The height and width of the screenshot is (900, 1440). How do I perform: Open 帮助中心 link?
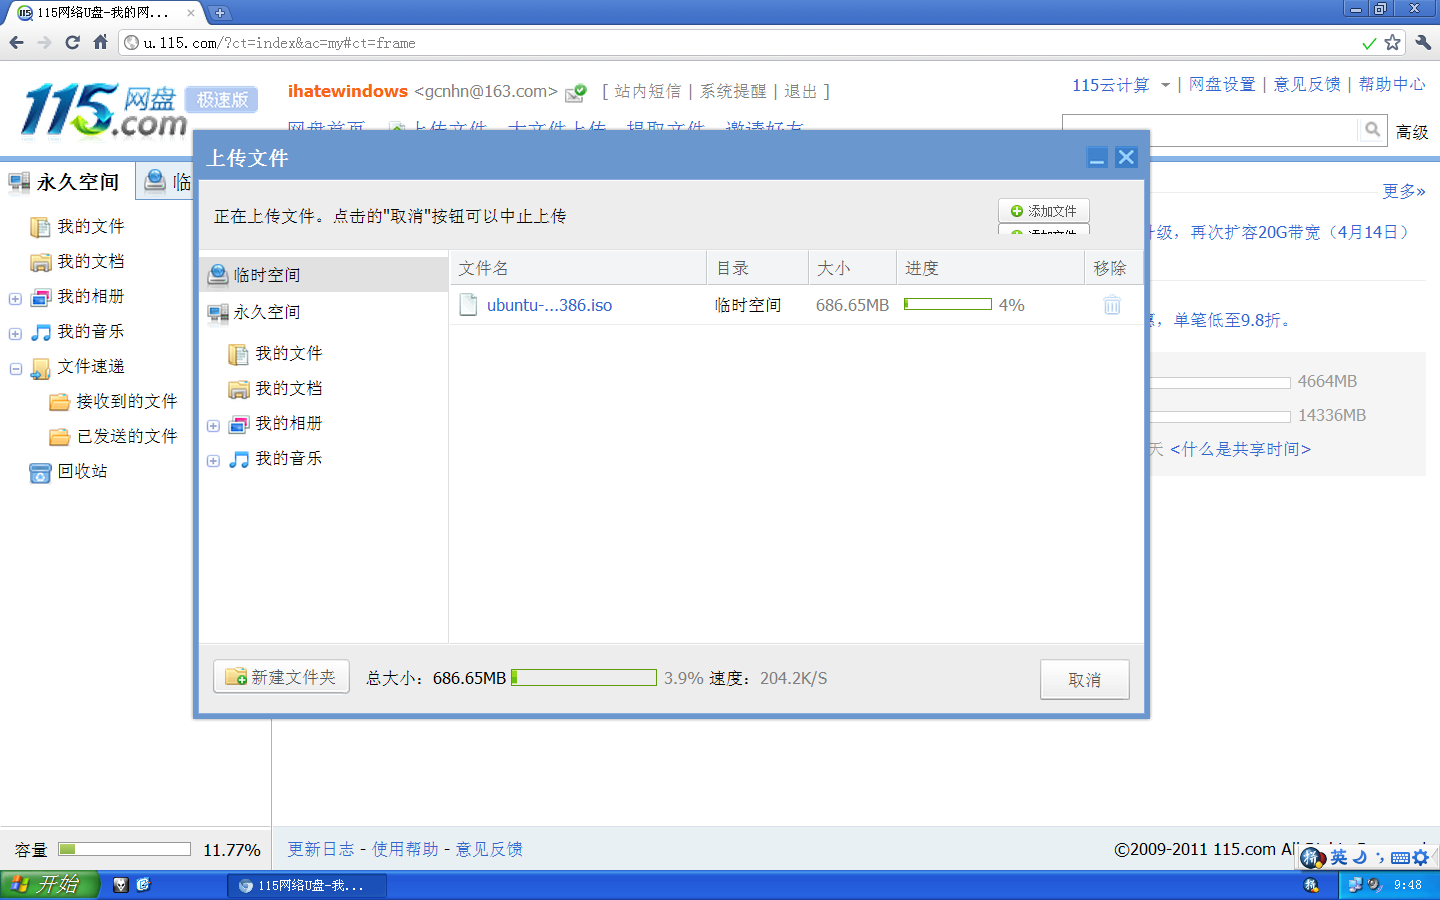[x=1392, y=85]
